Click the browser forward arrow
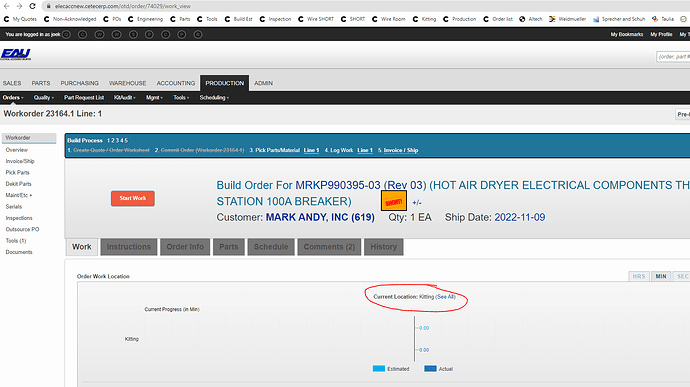 coord(19,6)
